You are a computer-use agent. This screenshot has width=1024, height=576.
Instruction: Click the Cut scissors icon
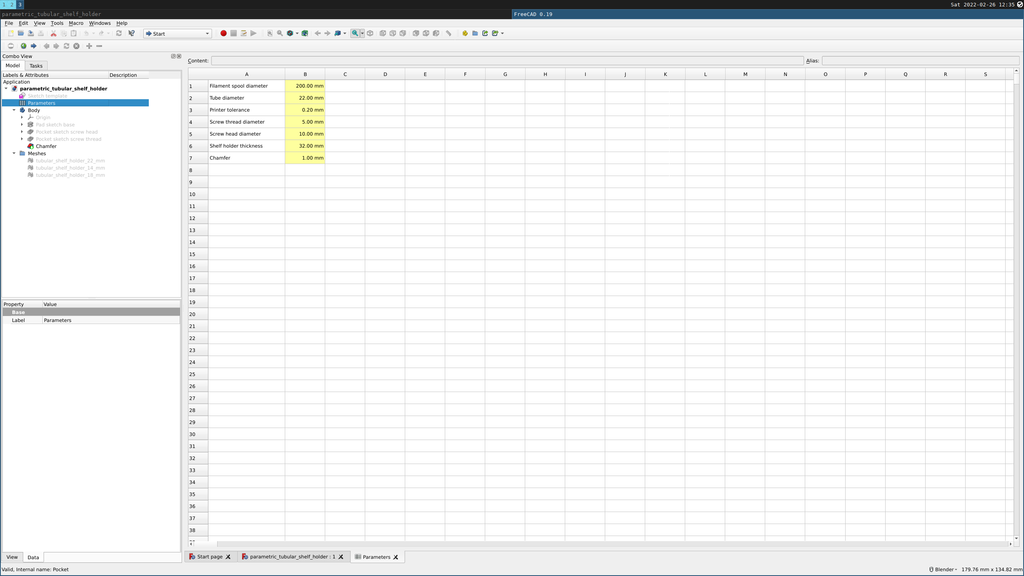click(x=54, y=33)
